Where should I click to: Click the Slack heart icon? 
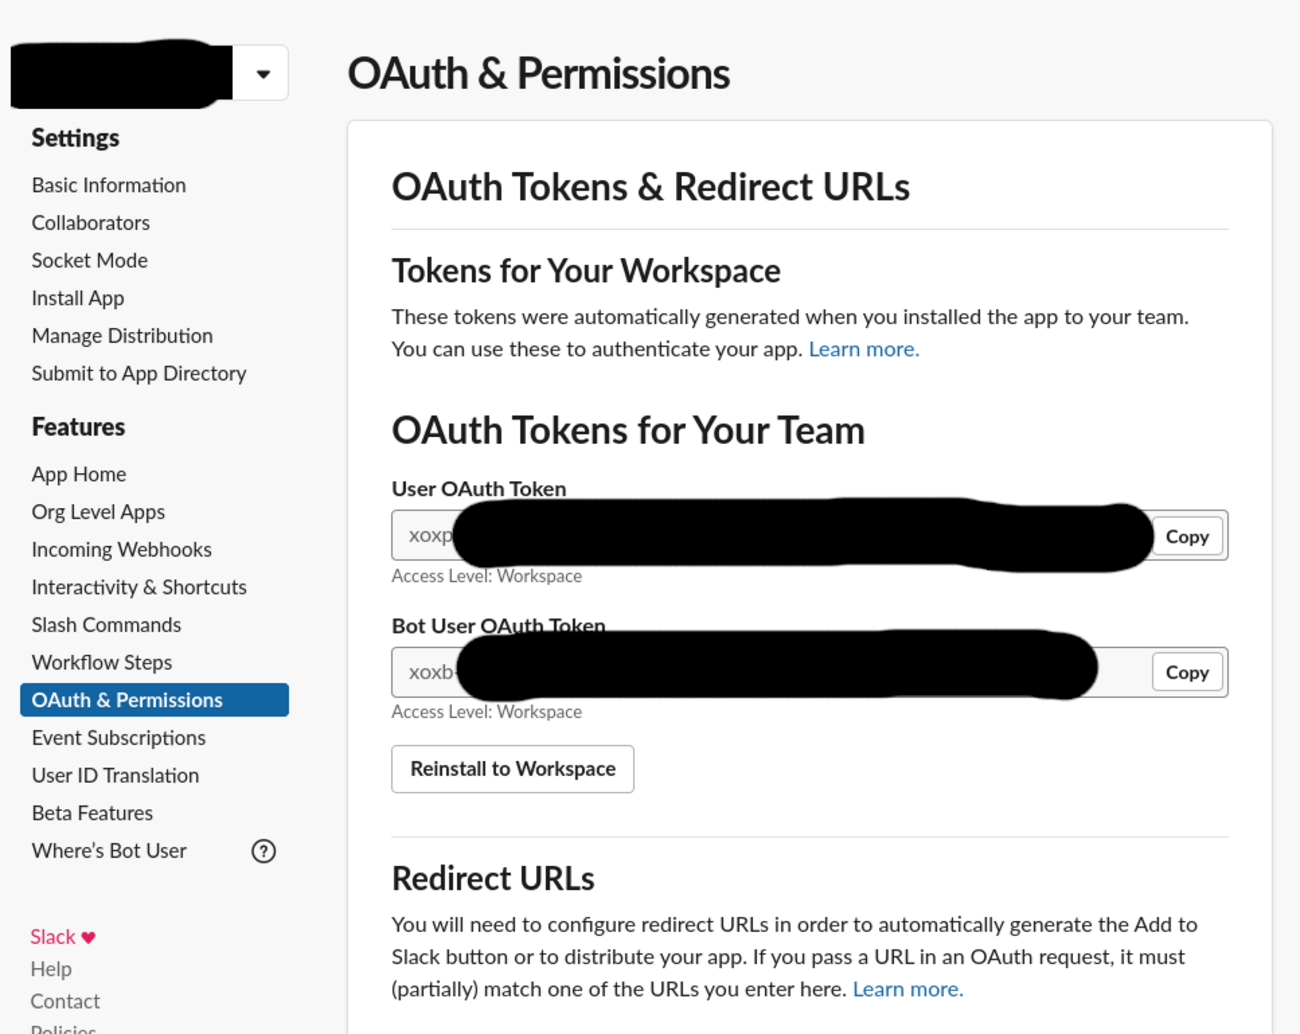tap(89, 937)
